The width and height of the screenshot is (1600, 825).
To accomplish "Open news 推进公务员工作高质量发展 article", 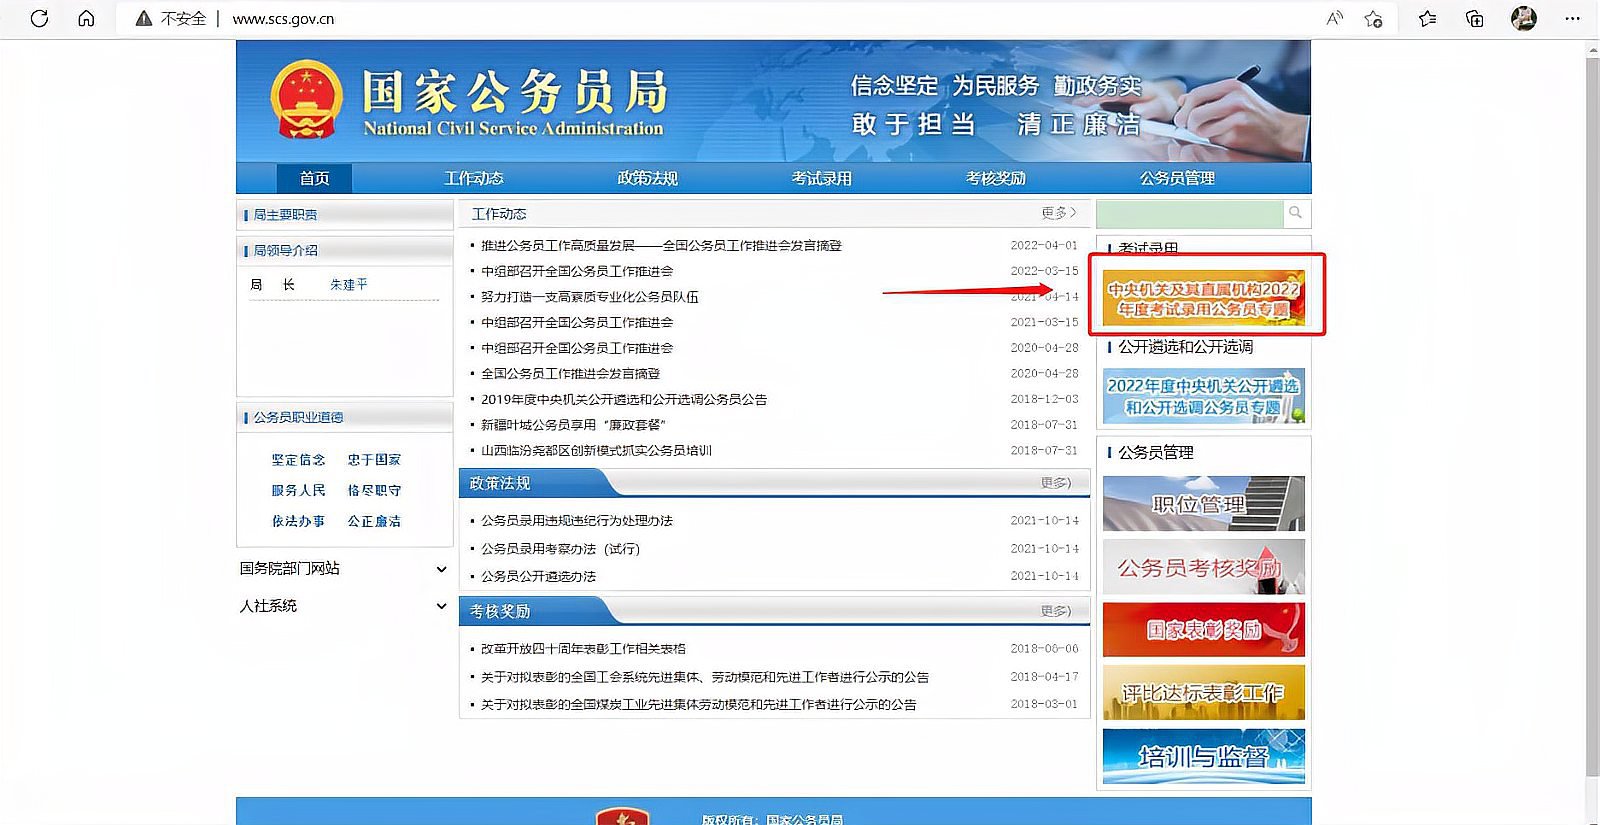I will pos(661,245).
